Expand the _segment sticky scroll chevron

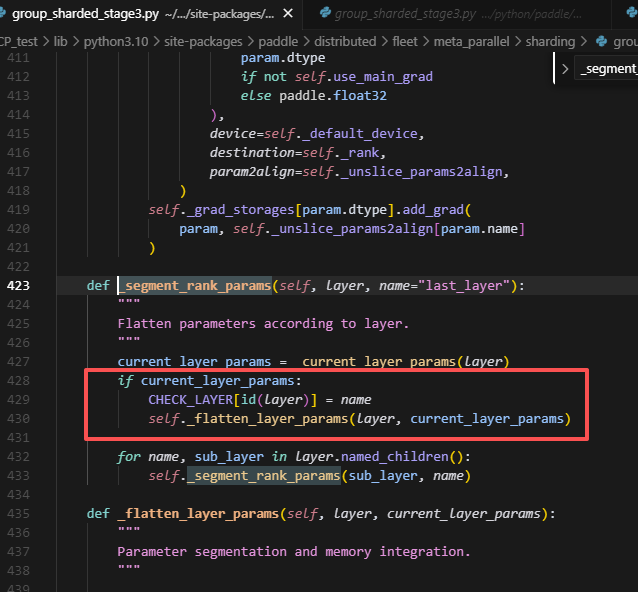pos(566,69)
